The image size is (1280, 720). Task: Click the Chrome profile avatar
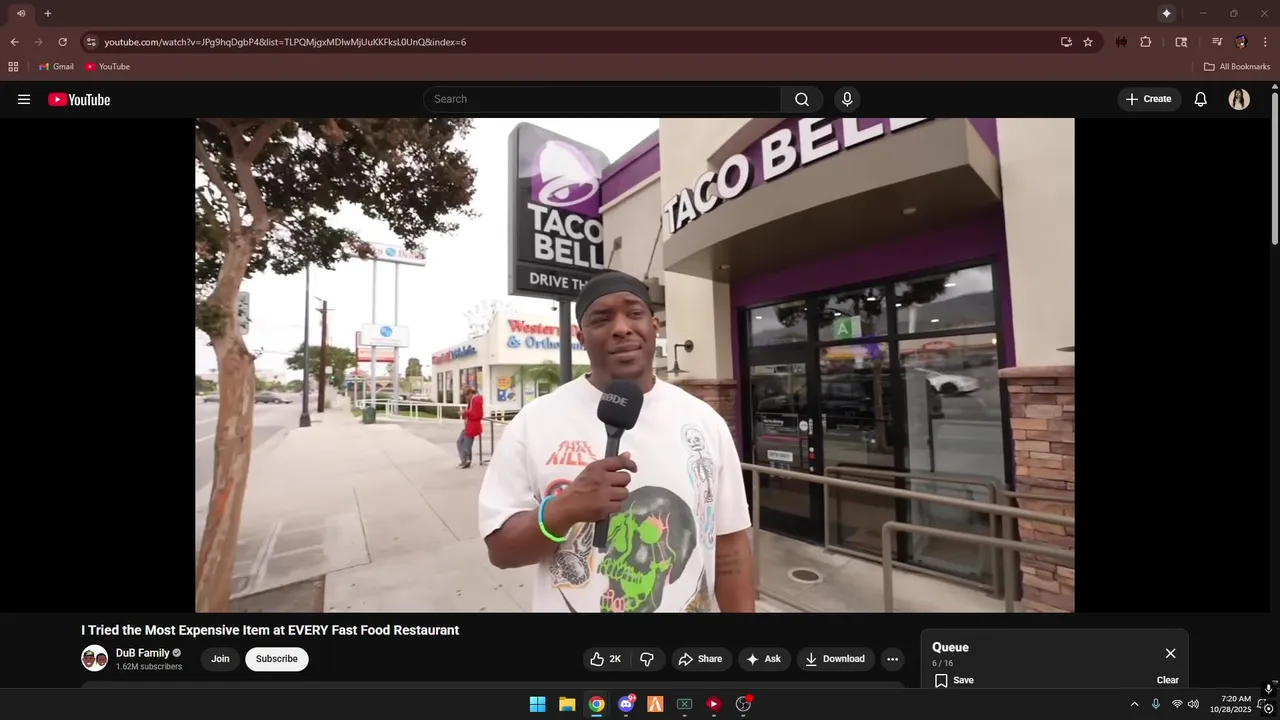(x=1241, y=42)
